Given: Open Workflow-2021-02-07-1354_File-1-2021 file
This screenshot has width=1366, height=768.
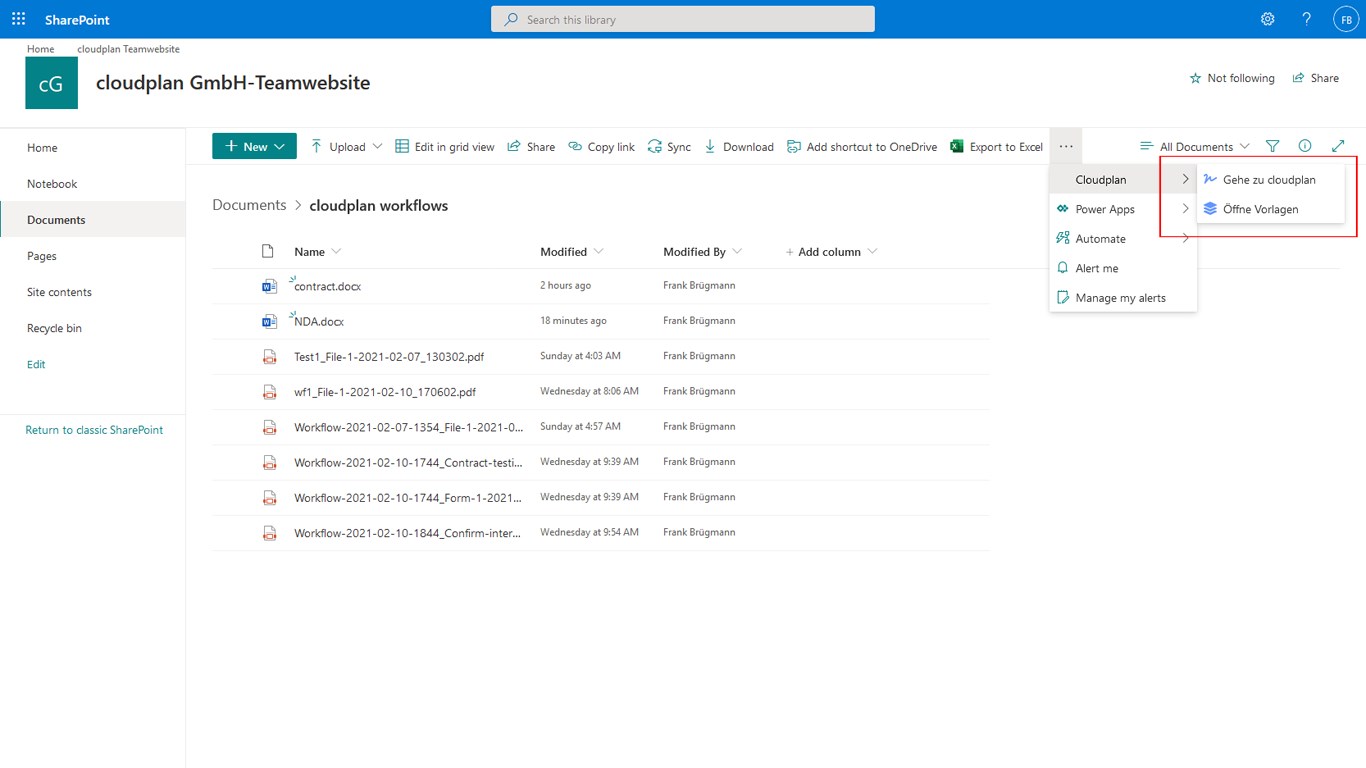Looking at the screenshot, I should 408,427.
